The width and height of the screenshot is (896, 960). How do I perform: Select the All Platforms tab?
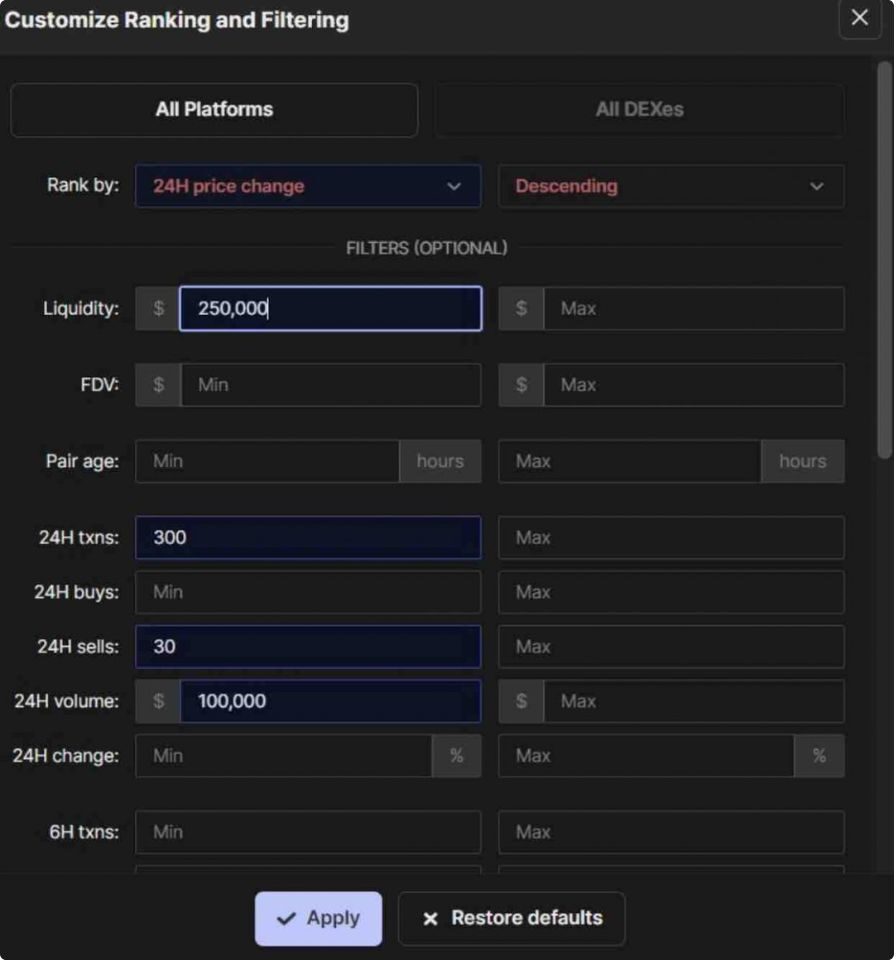214,110
